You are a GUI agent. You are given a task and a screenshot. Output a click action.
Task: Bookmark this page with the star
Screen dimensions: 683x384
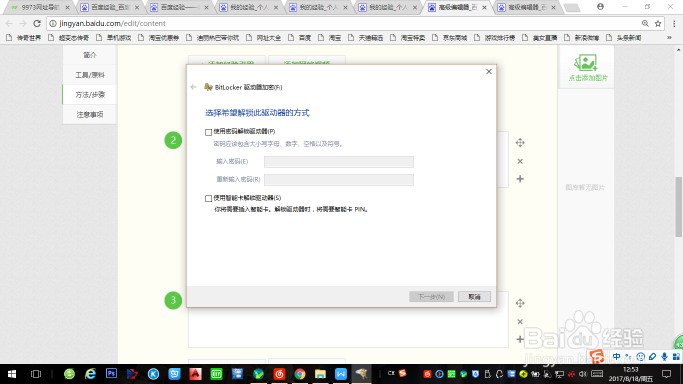[x=658, y=24]
